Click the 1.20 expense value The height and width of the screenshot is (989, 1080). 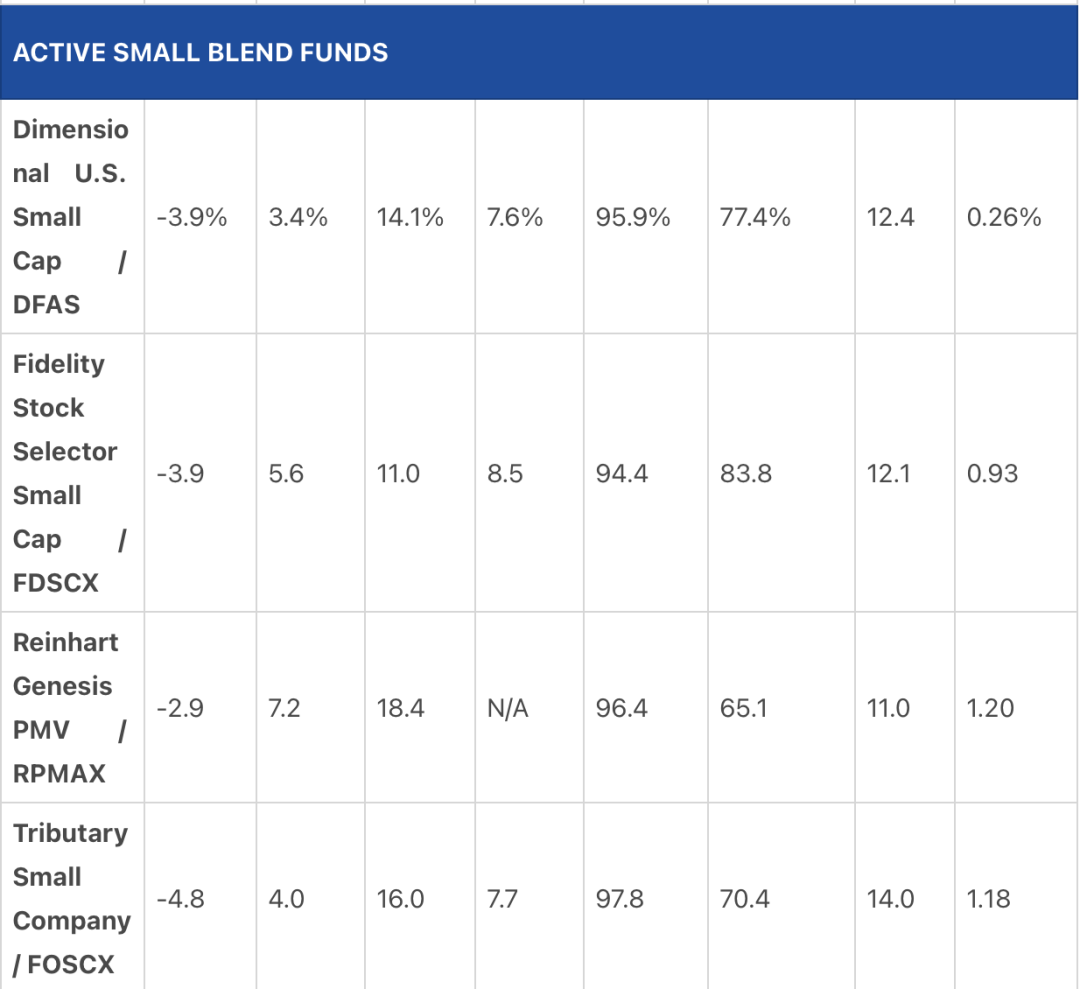tap(990, 708)
